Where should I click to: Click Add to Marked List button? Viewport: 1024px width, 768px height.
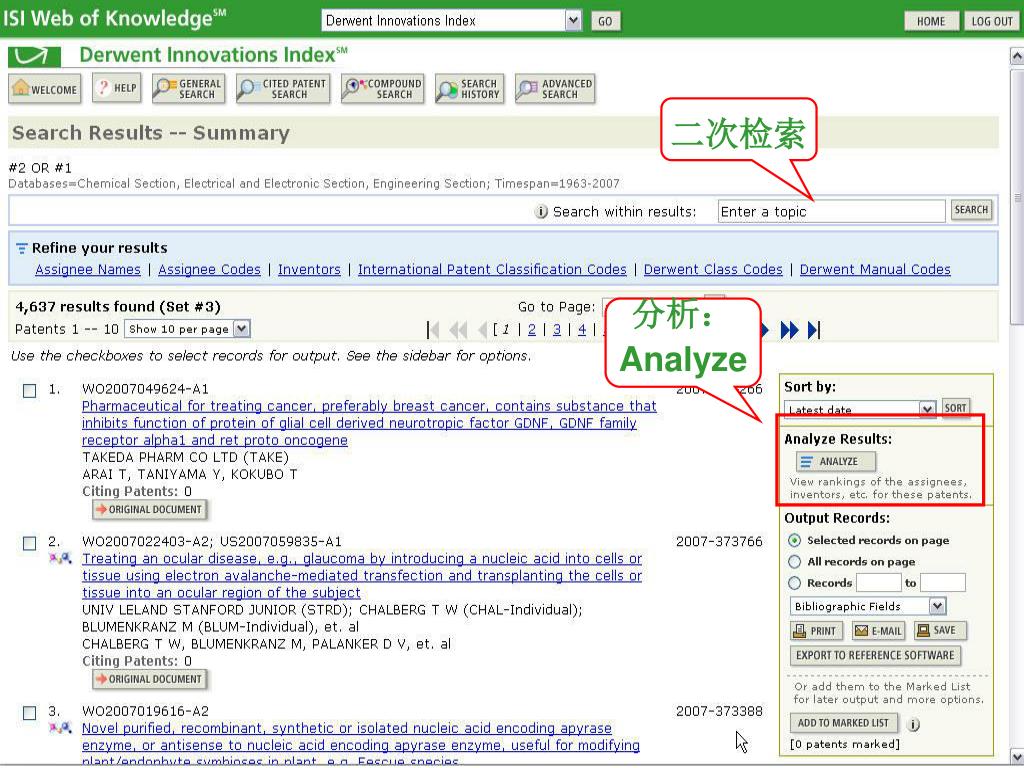[x=843, y=724]
